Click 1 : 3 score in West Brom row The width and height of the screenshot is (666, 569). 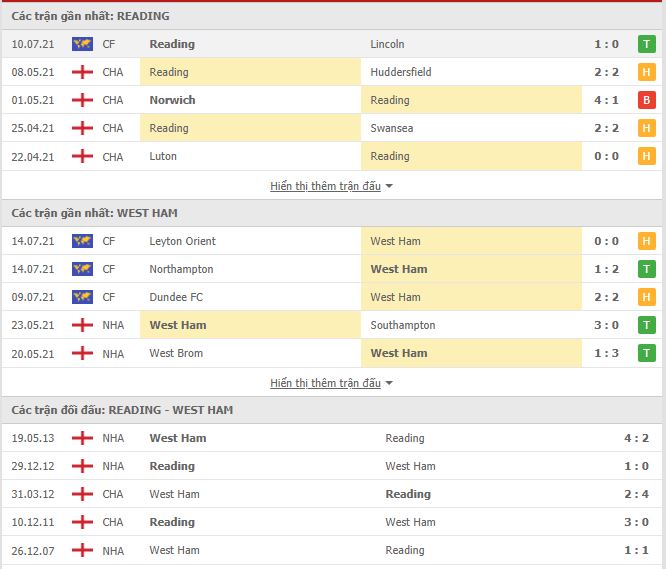606,353
